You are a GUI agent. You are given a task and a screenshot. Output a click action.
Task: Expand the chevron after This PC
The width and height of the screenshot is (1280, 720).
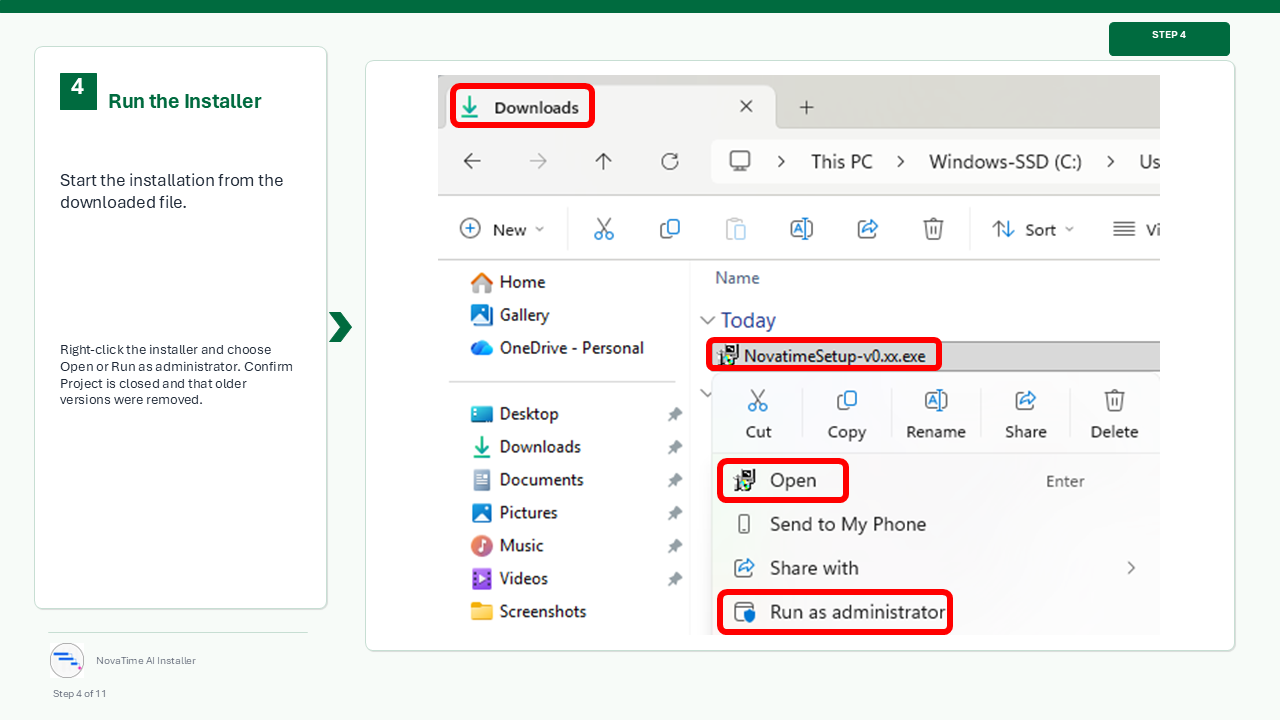coord(901,161)
